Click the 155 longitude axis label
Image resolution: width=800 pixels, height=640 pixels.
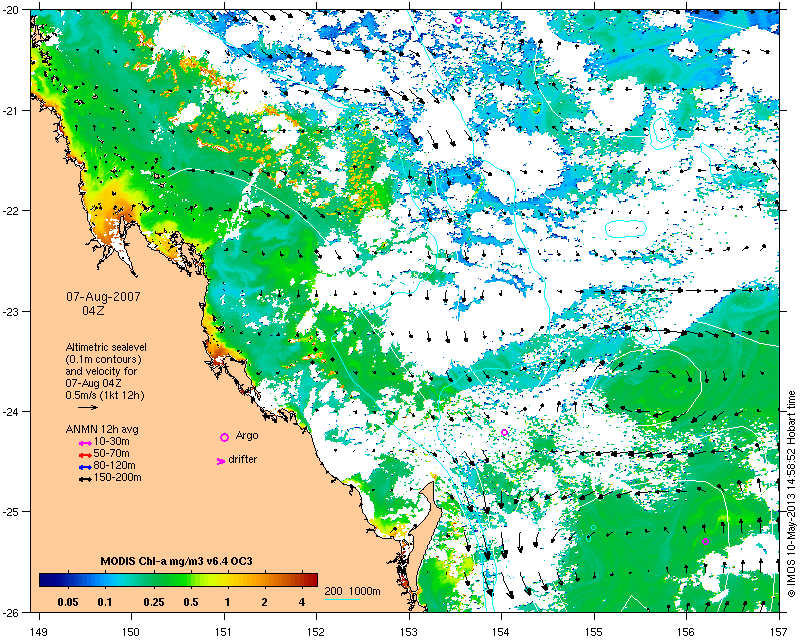click(x=594, y=632)
